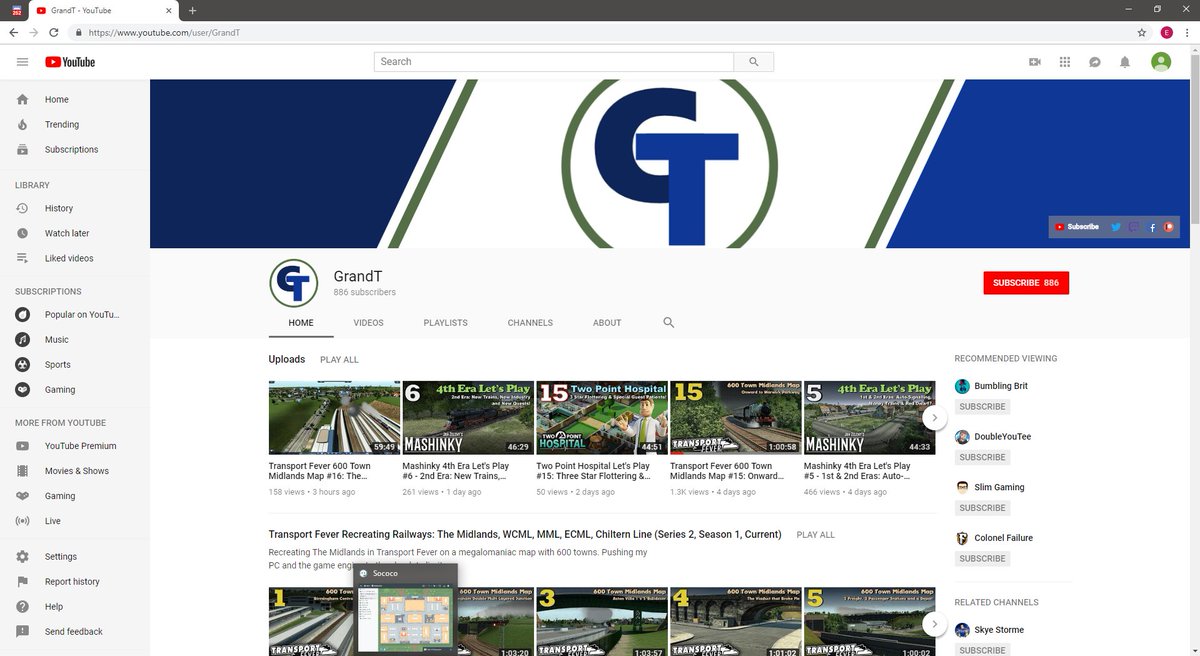Click in the YouTube search field
1200x656 pixels.
click(x=554, y=62)
